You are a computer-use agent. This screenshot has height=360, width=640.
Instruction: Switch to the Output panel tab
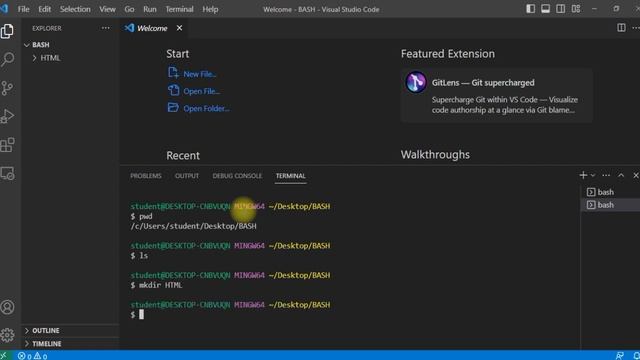click(187, 176)
